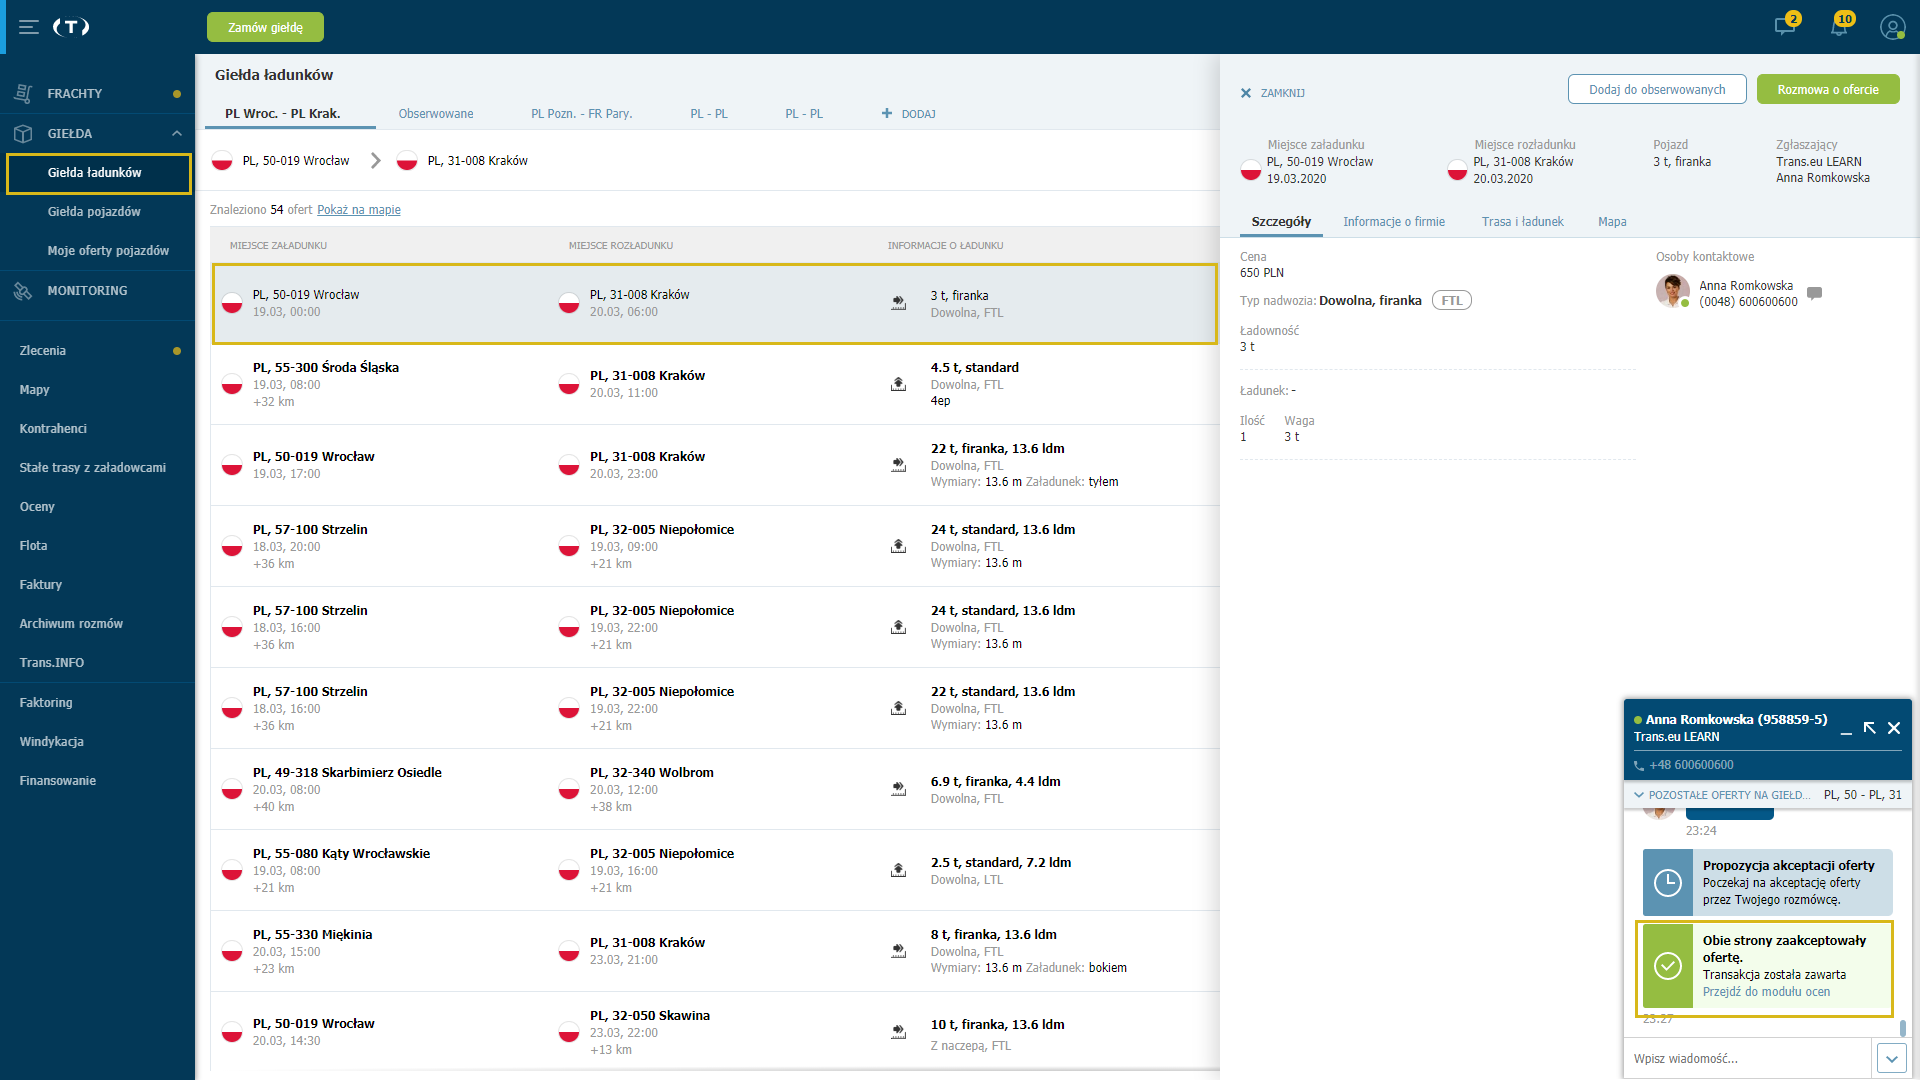Screen dimensions: 1920x1080
Task: Open Kontrahenci in sidebar
Action: [53, 428]
